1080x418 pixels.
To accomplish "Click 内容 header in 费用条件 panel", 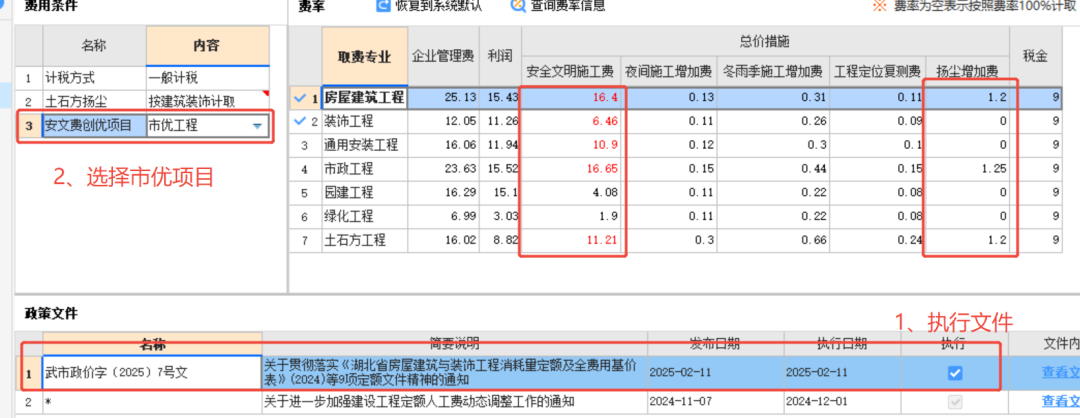I will (207, 46).
